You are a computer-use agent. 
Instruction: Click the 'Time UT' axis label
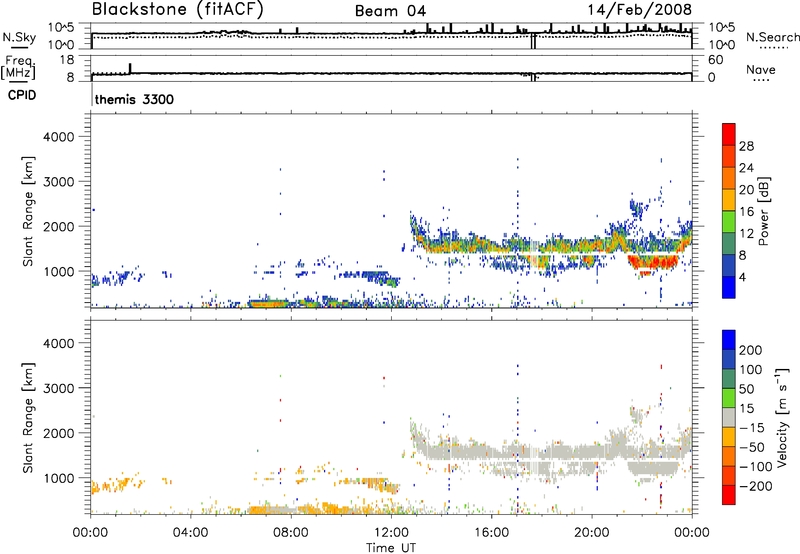coord(391,548)
